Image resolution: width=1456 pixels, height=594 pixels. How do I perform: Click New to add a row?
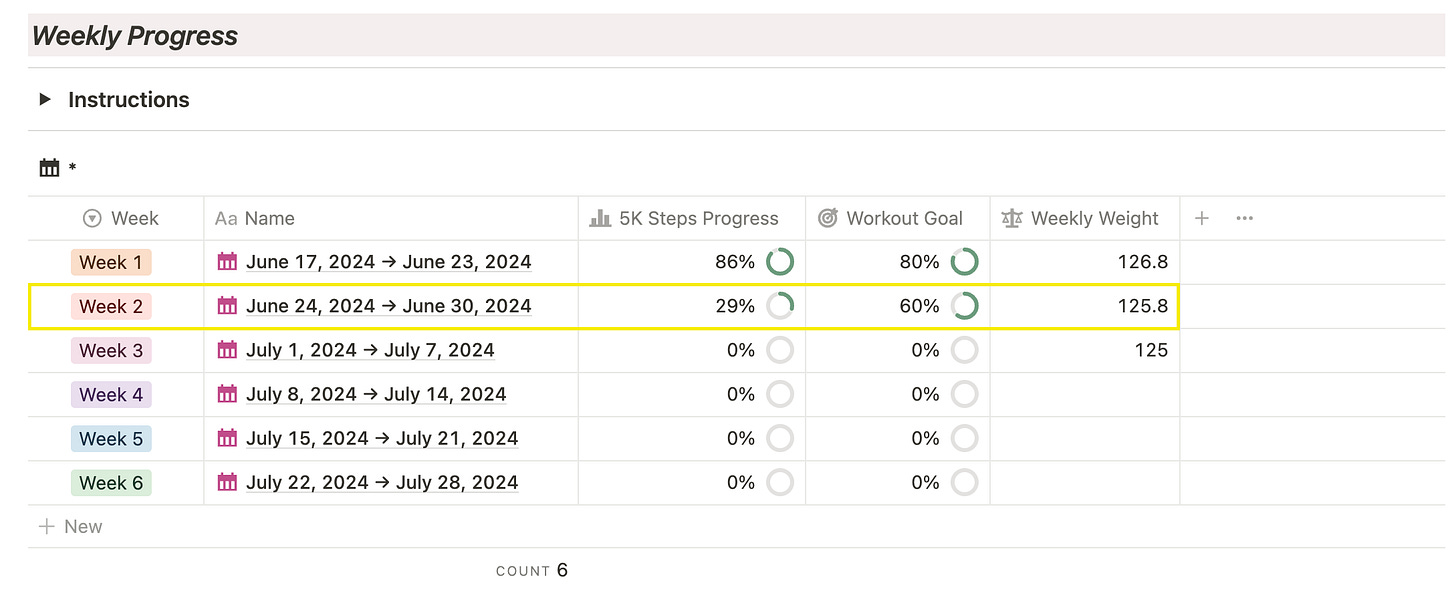(x=71, y=526)
